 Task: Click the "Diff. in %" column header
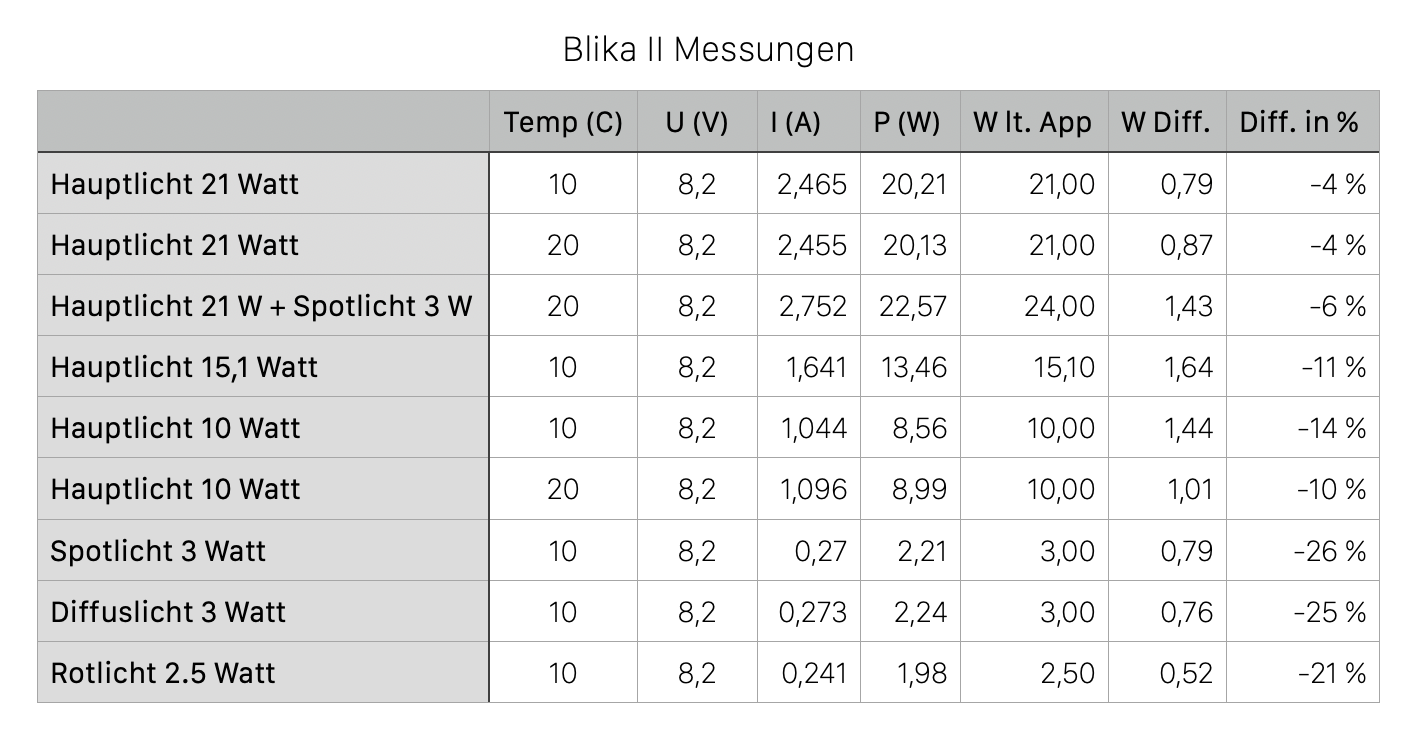tap(1299, 122)
